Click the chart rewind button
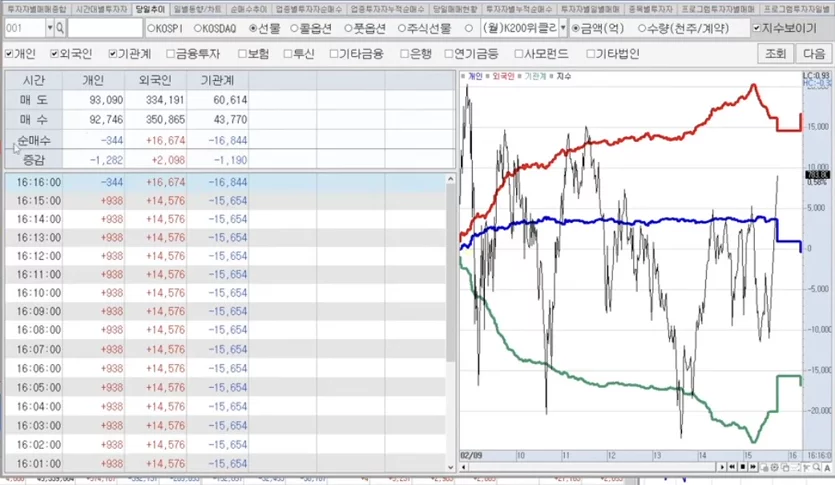Image resolution: width=835 pixels, height=485 pixels. (732, 467)
